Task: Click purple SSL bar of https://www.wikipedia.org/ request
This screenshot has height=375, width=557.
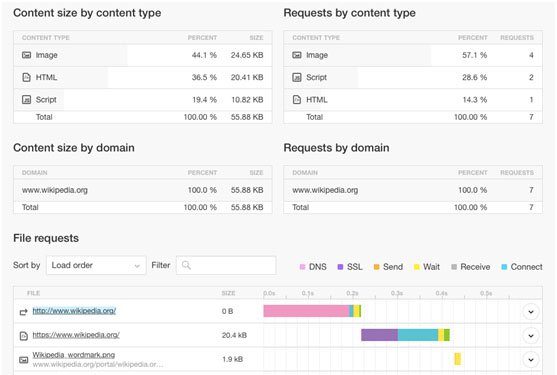Action: tap(379, 335)
